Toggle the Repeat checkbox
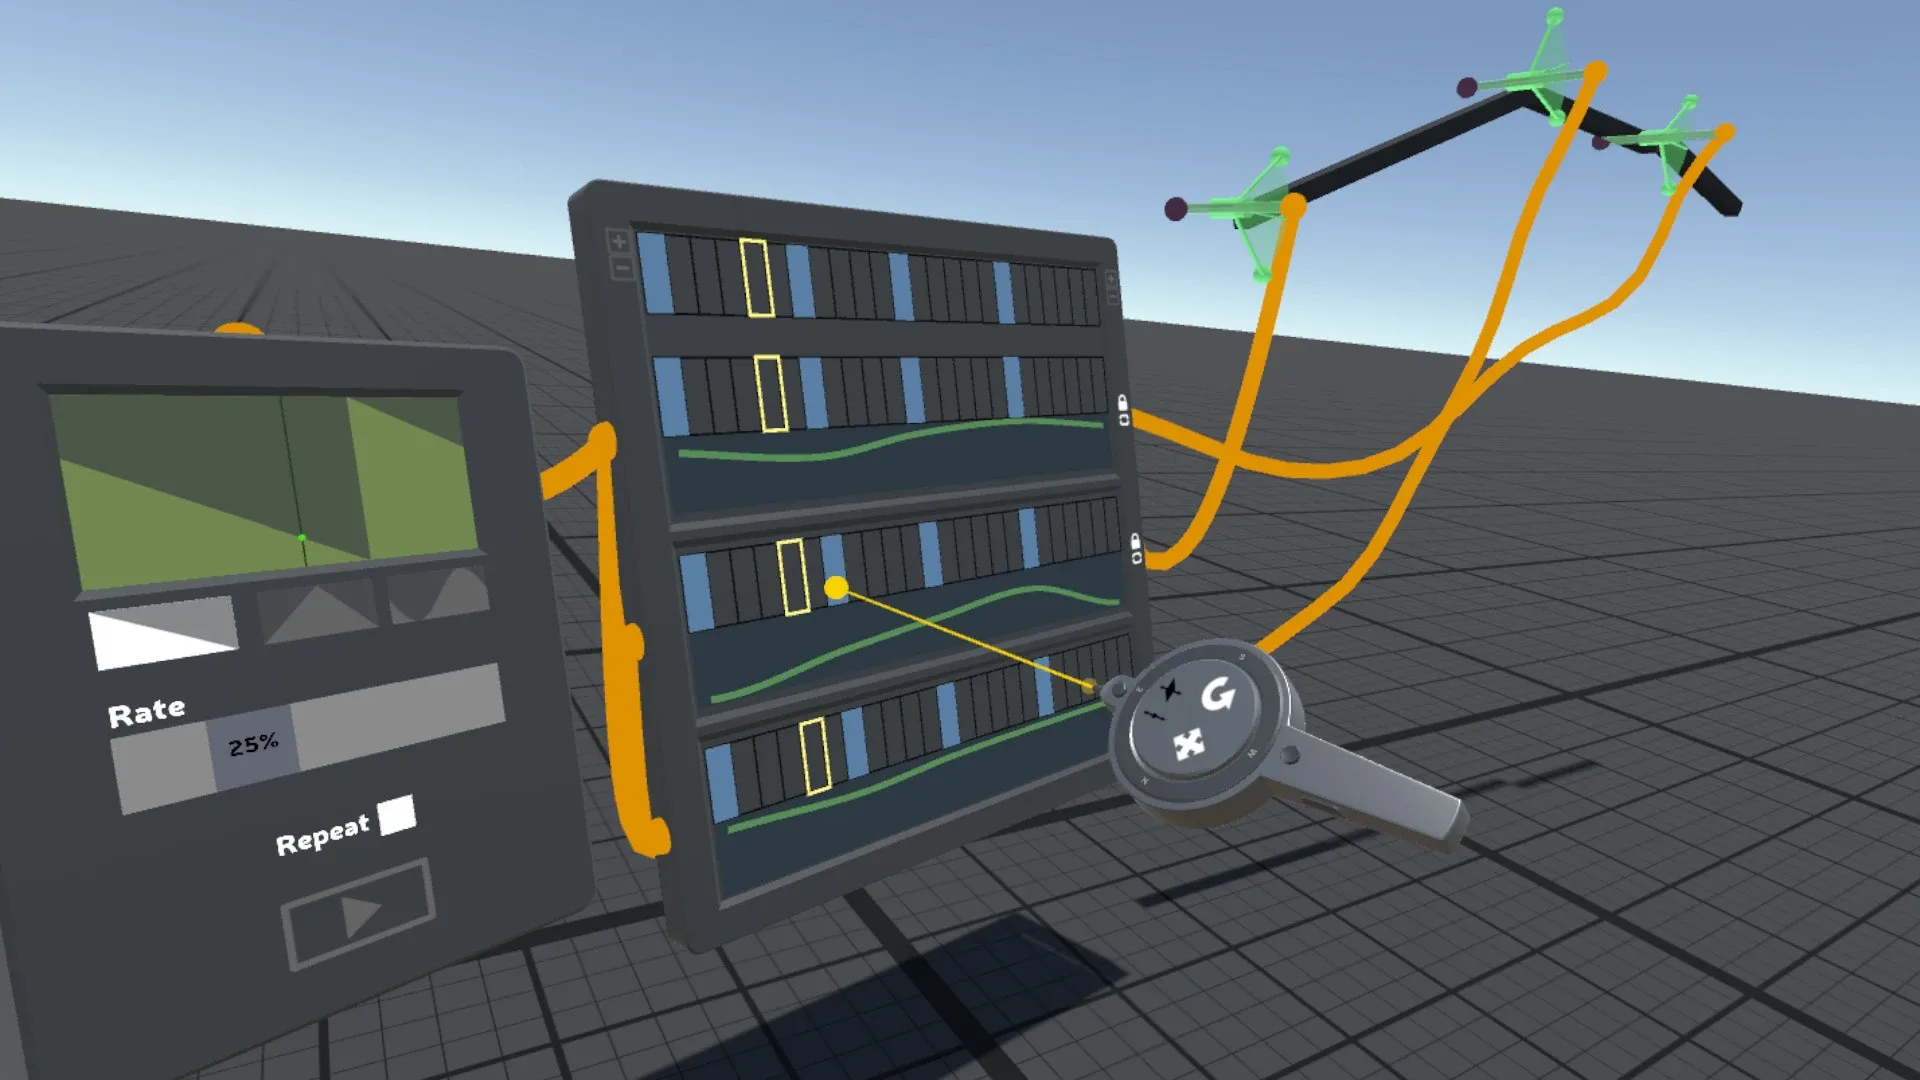Screen dimensions: 1920x1080 397,815
